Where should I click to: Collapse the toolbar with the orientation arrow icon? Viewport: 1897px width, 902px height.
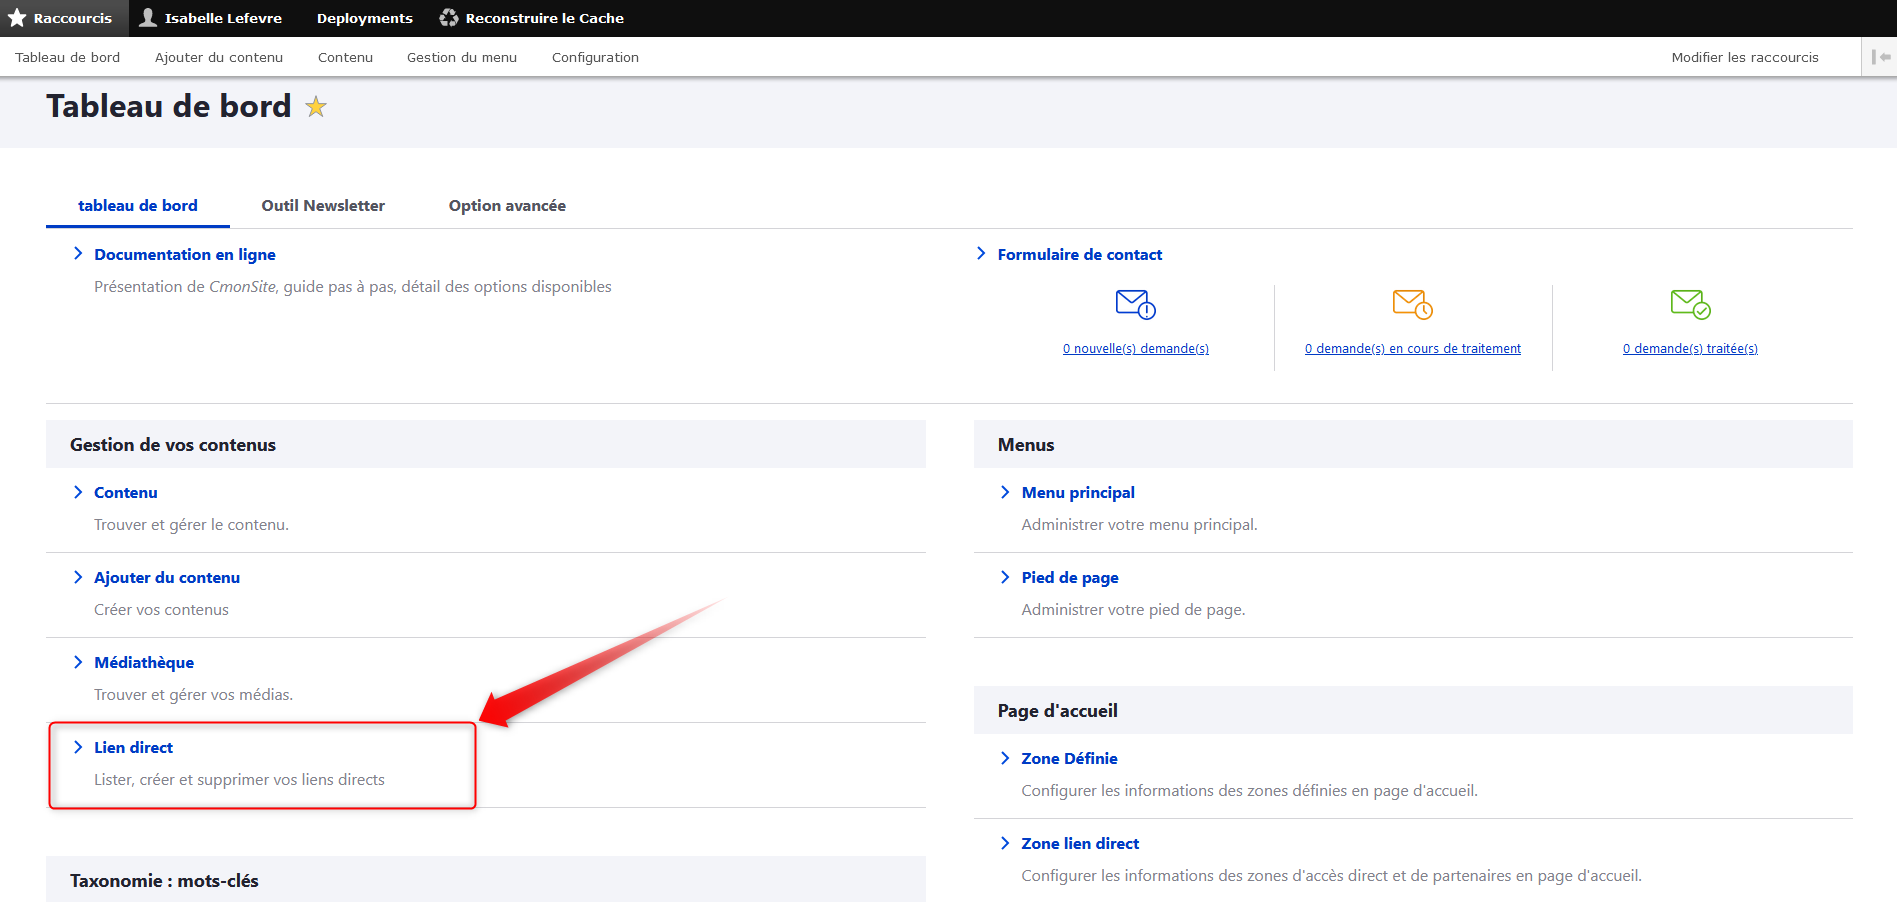[x=1880, y=57]
